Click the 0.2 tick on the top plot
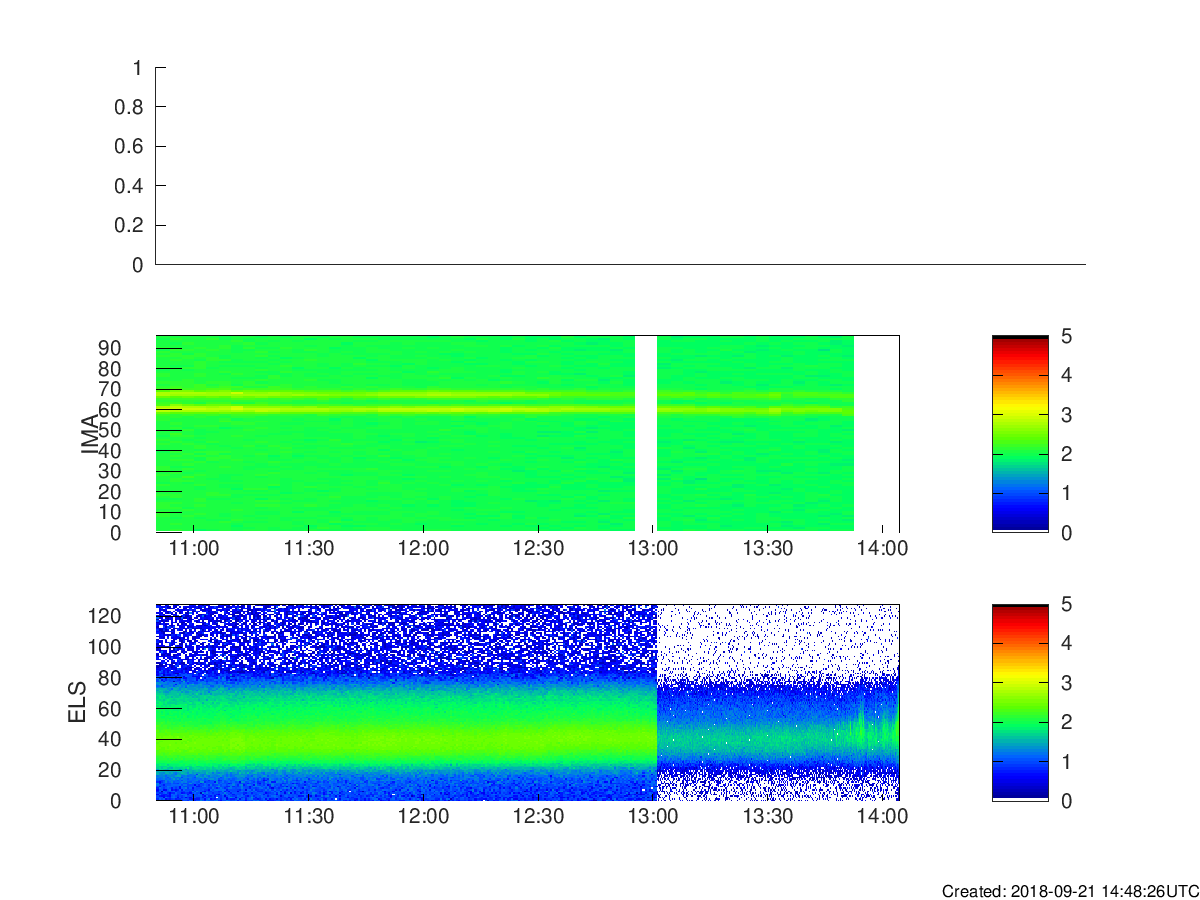This screenshot has width=1200, height=900. 130,225
